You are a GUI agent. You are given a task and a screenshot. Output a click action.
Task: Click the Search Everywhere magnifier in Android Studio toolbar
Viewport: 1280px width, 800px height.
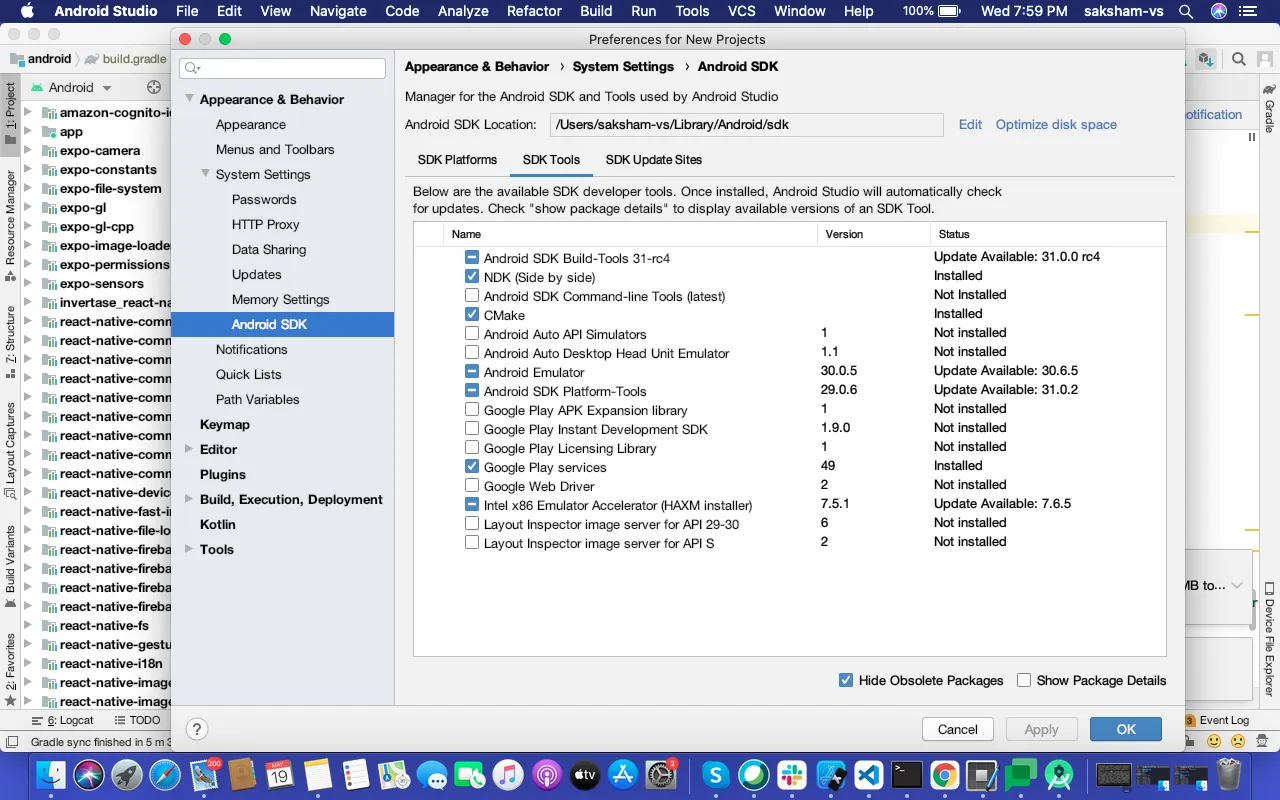[x=1239, y=59]
